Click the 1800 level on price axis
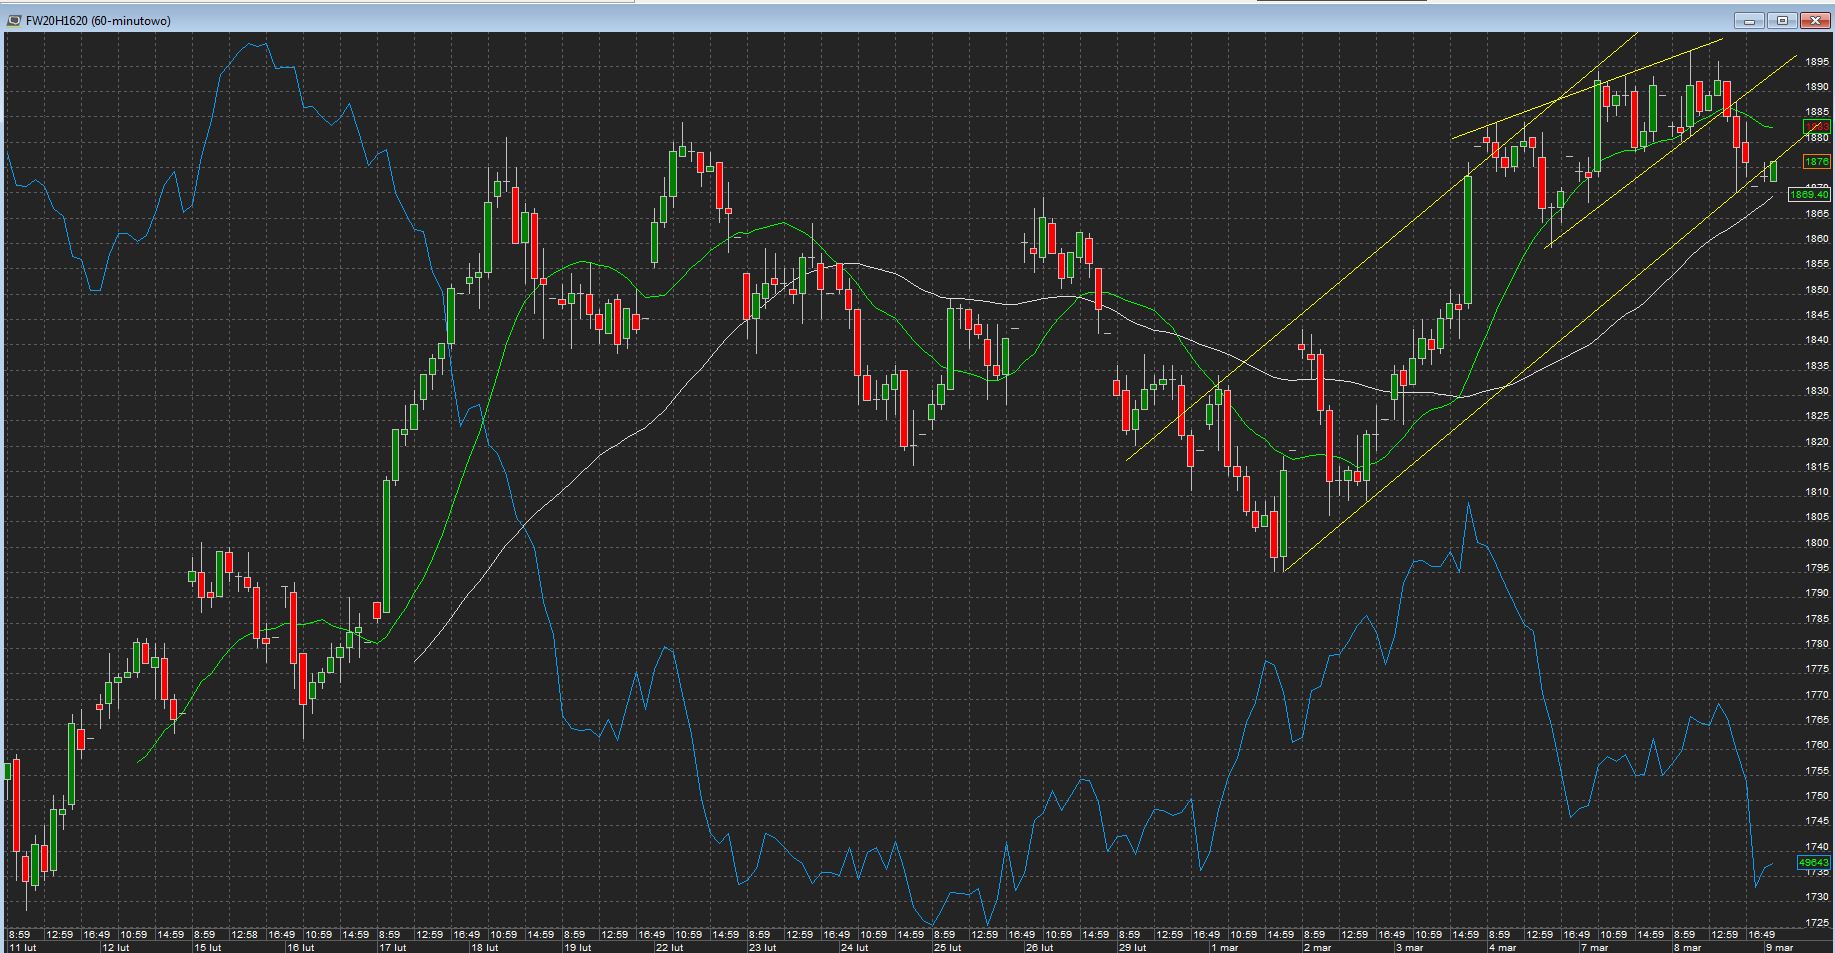Viewport: 1835px width, 953px height. [1817, 543]
